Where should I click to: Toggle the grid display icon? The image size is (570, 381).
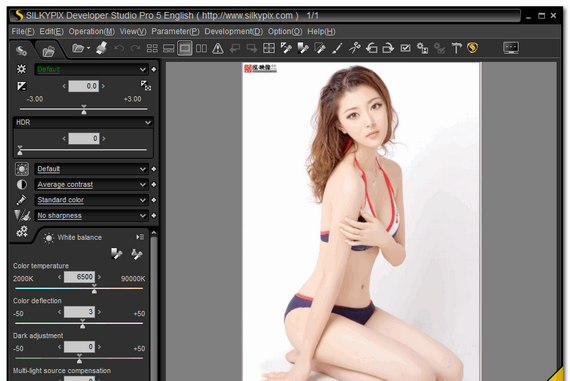pos(269,48)
